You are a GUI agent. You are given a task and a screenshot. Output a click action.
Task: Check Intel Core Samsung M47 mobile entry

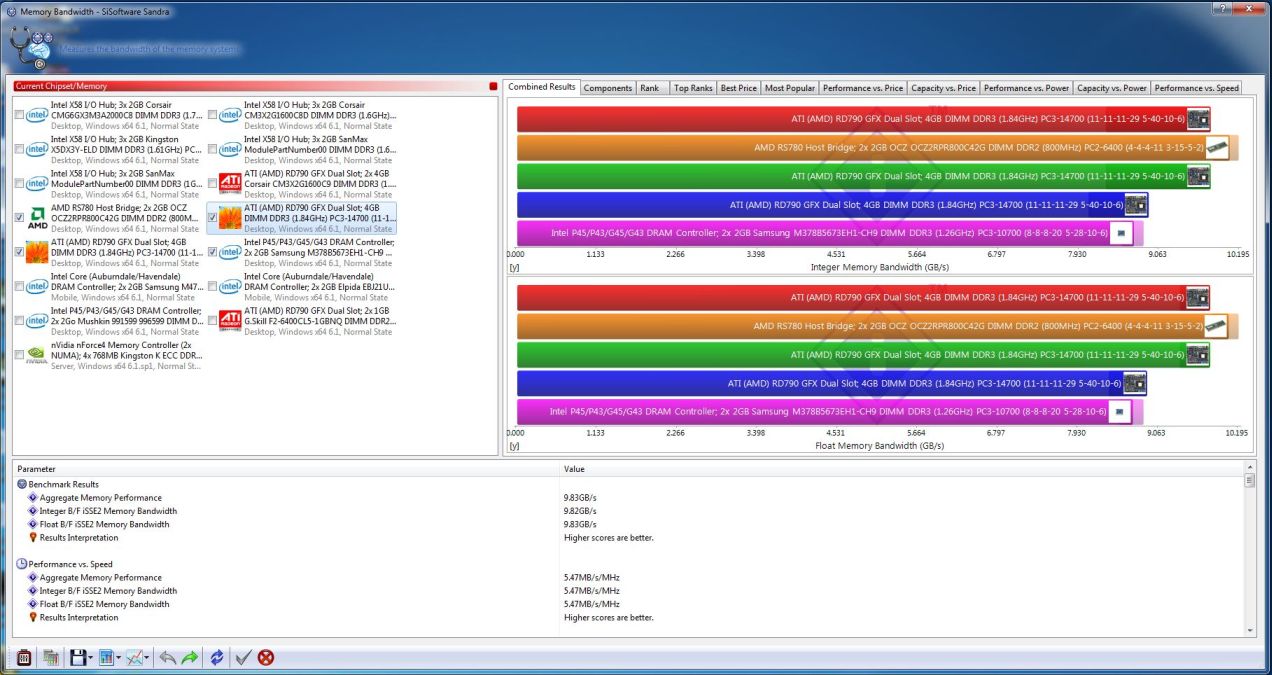click(x=20, y=286)
